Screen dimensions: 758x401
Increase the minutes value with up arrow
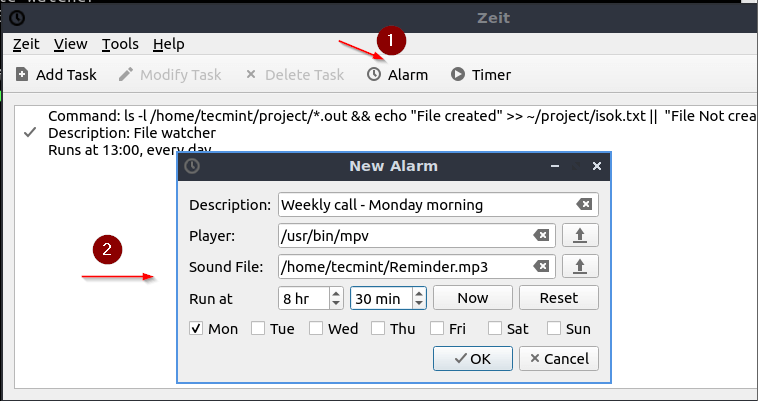(419, 293)
